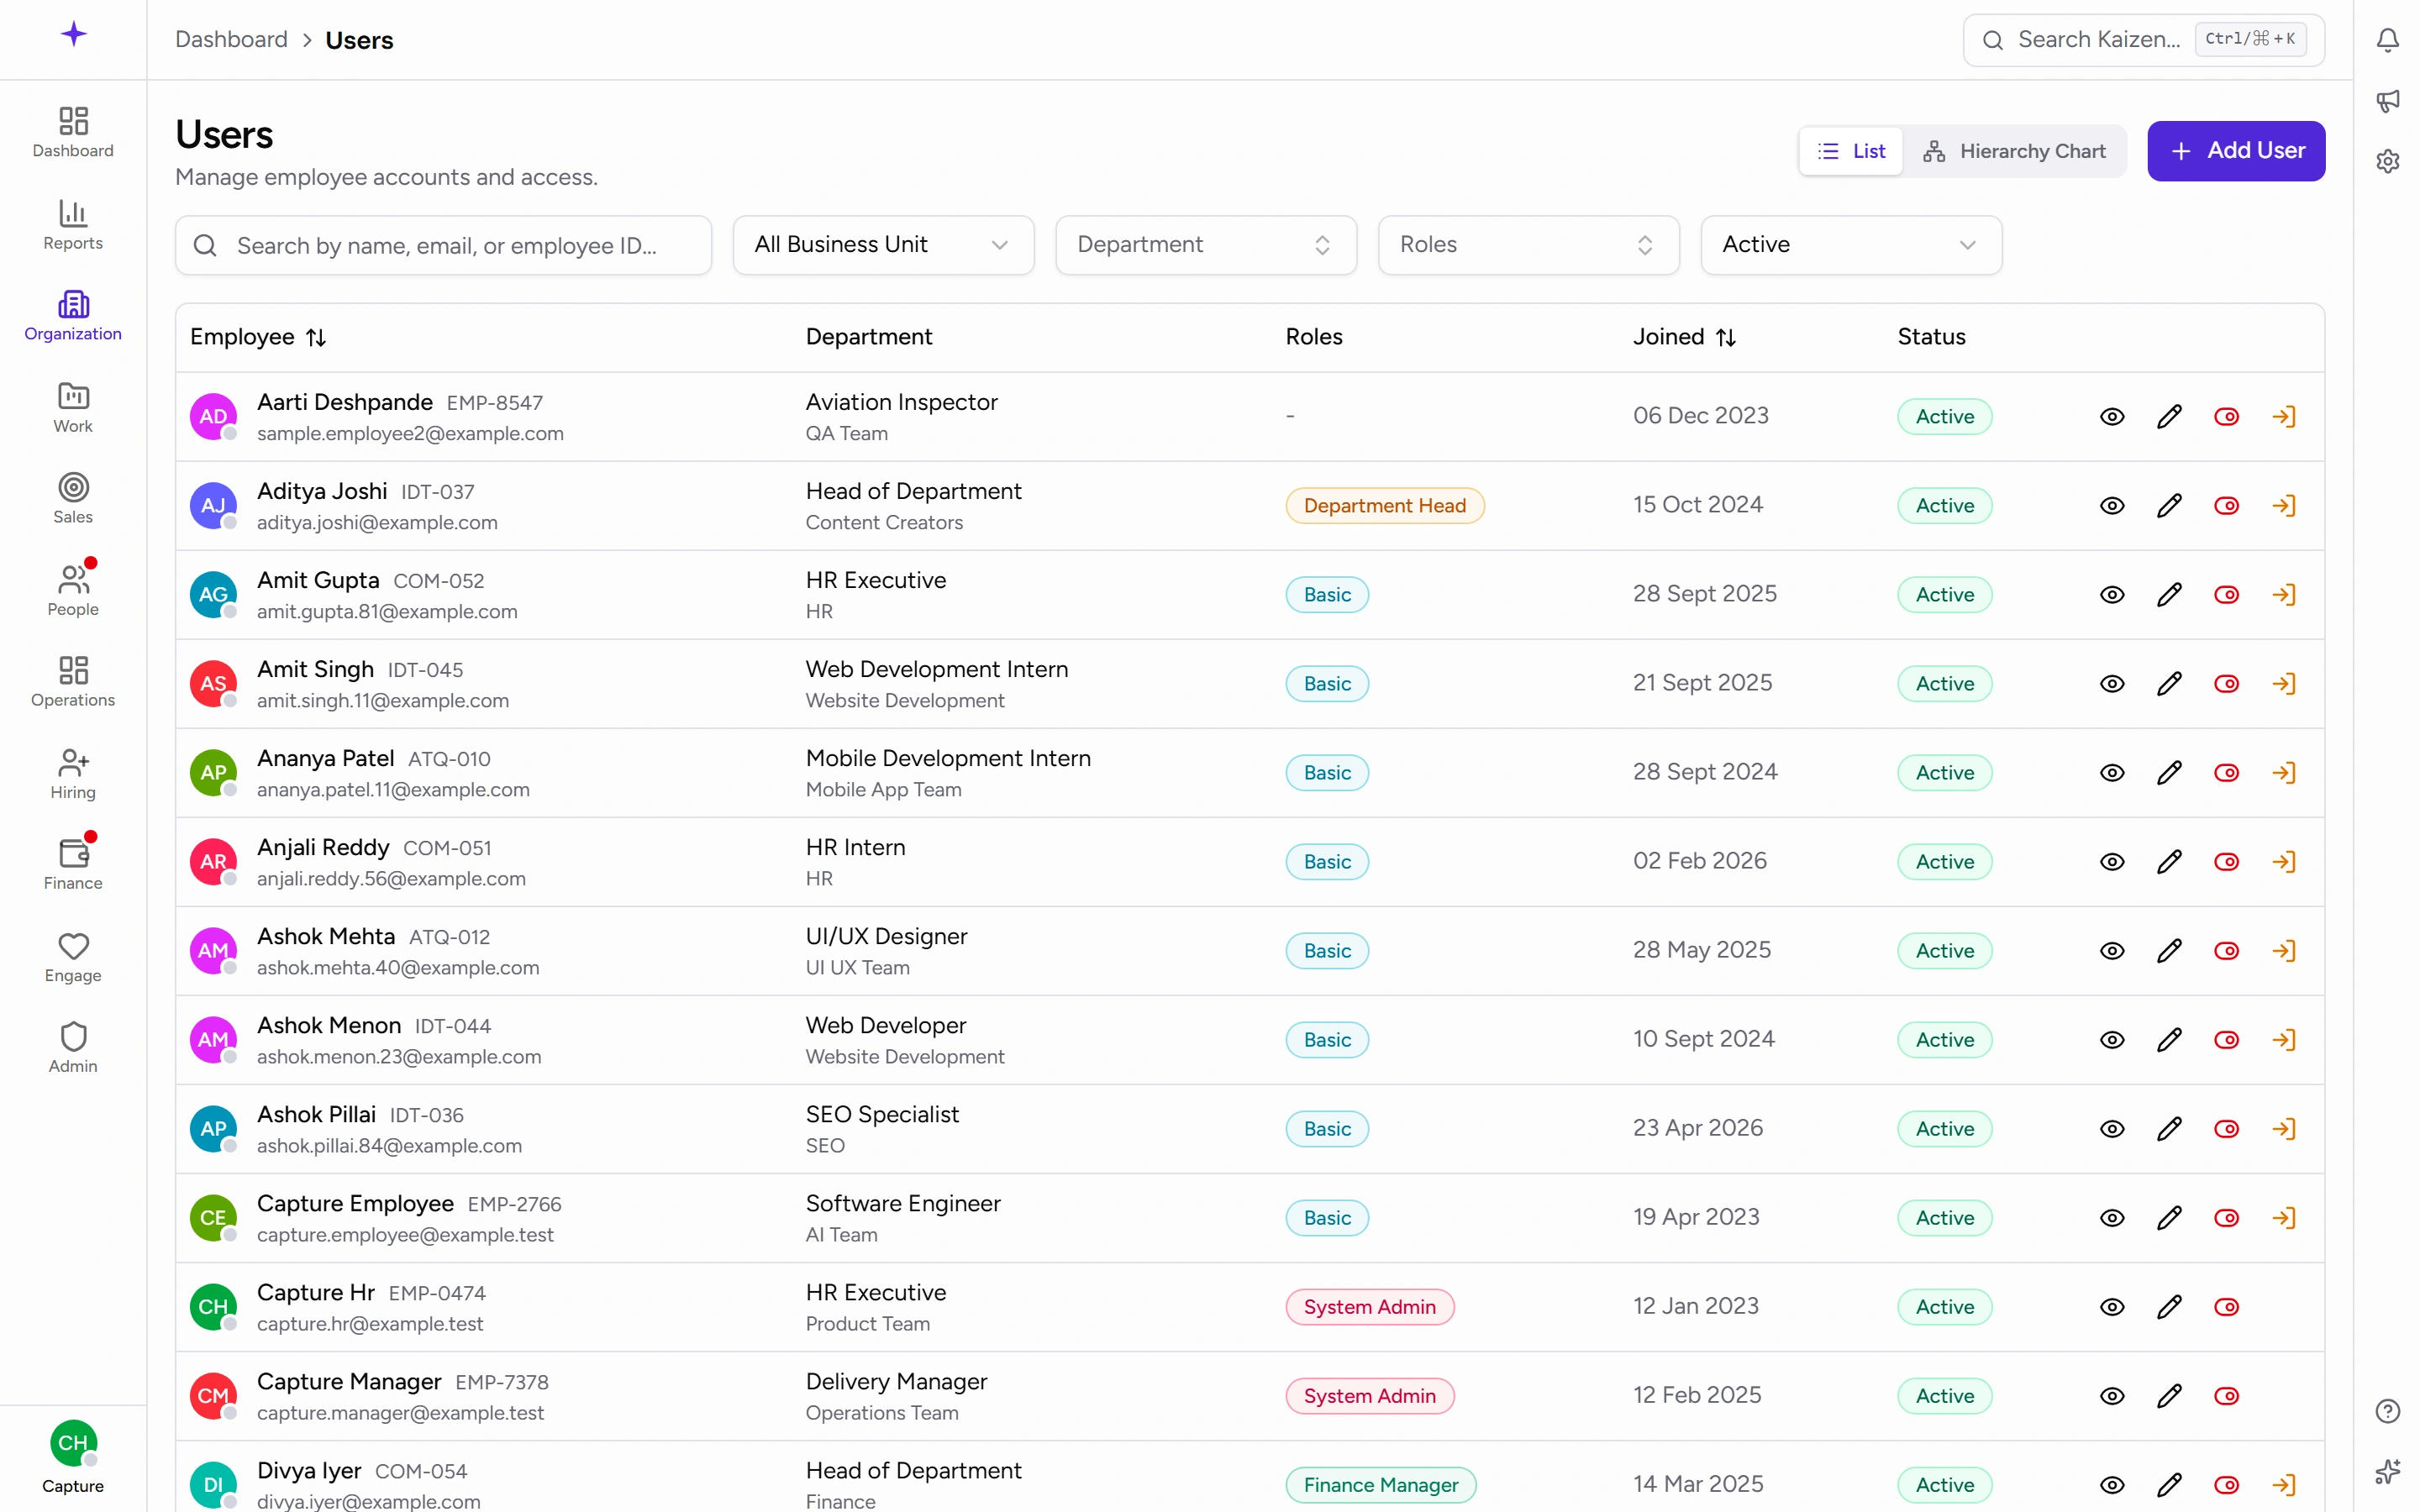The image size is (2420, 1512).
Task: Select email ashok.pillai.84@example.com
Action: pos(389,1146)
